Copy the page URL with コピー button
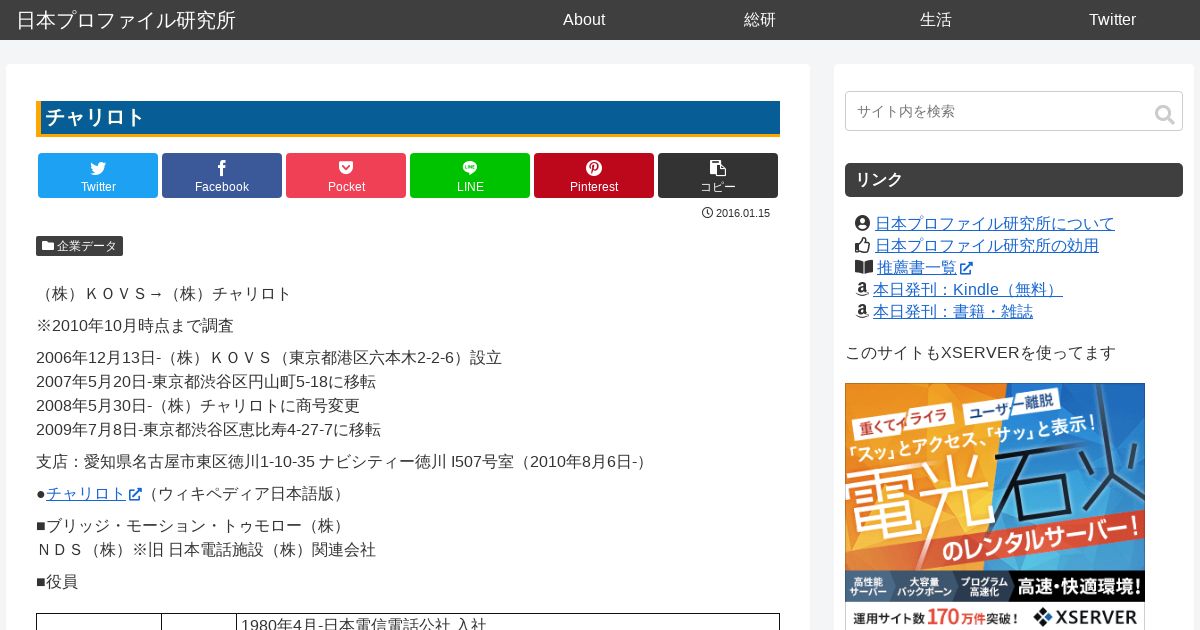This screenshot has width=1200, height=630. [718, 175]
